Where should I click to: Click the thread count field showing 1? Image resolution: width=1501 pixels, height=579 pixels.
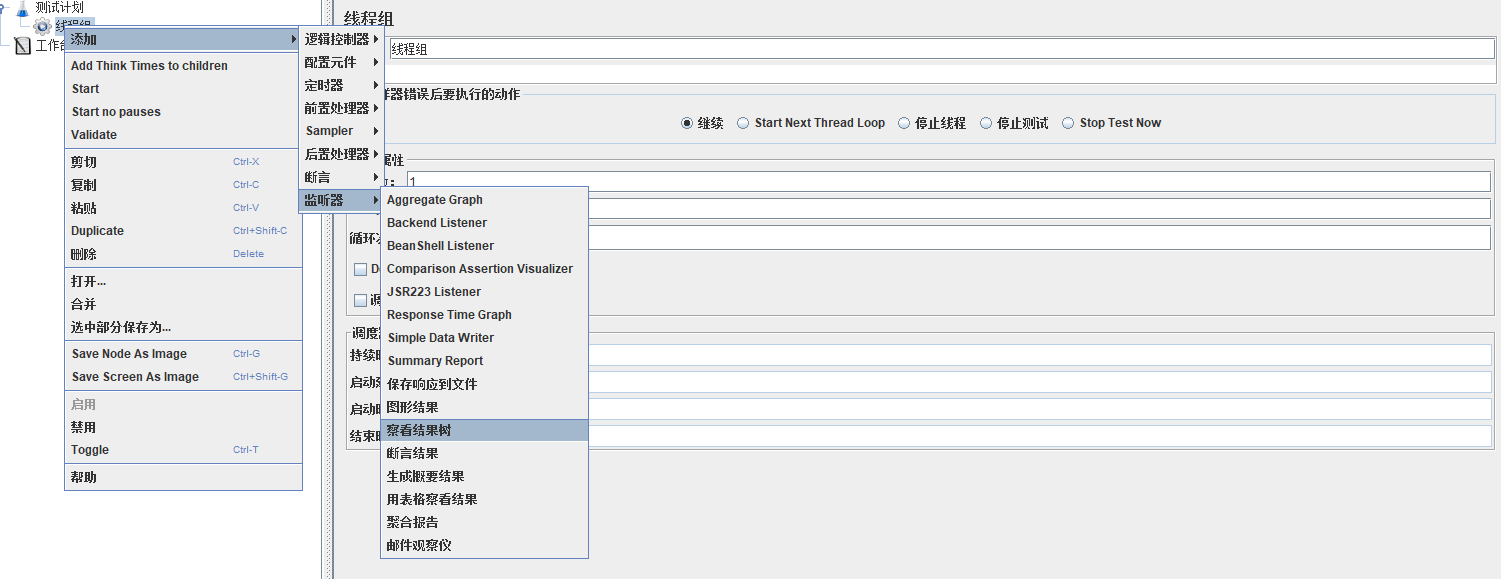pos(949,181)
